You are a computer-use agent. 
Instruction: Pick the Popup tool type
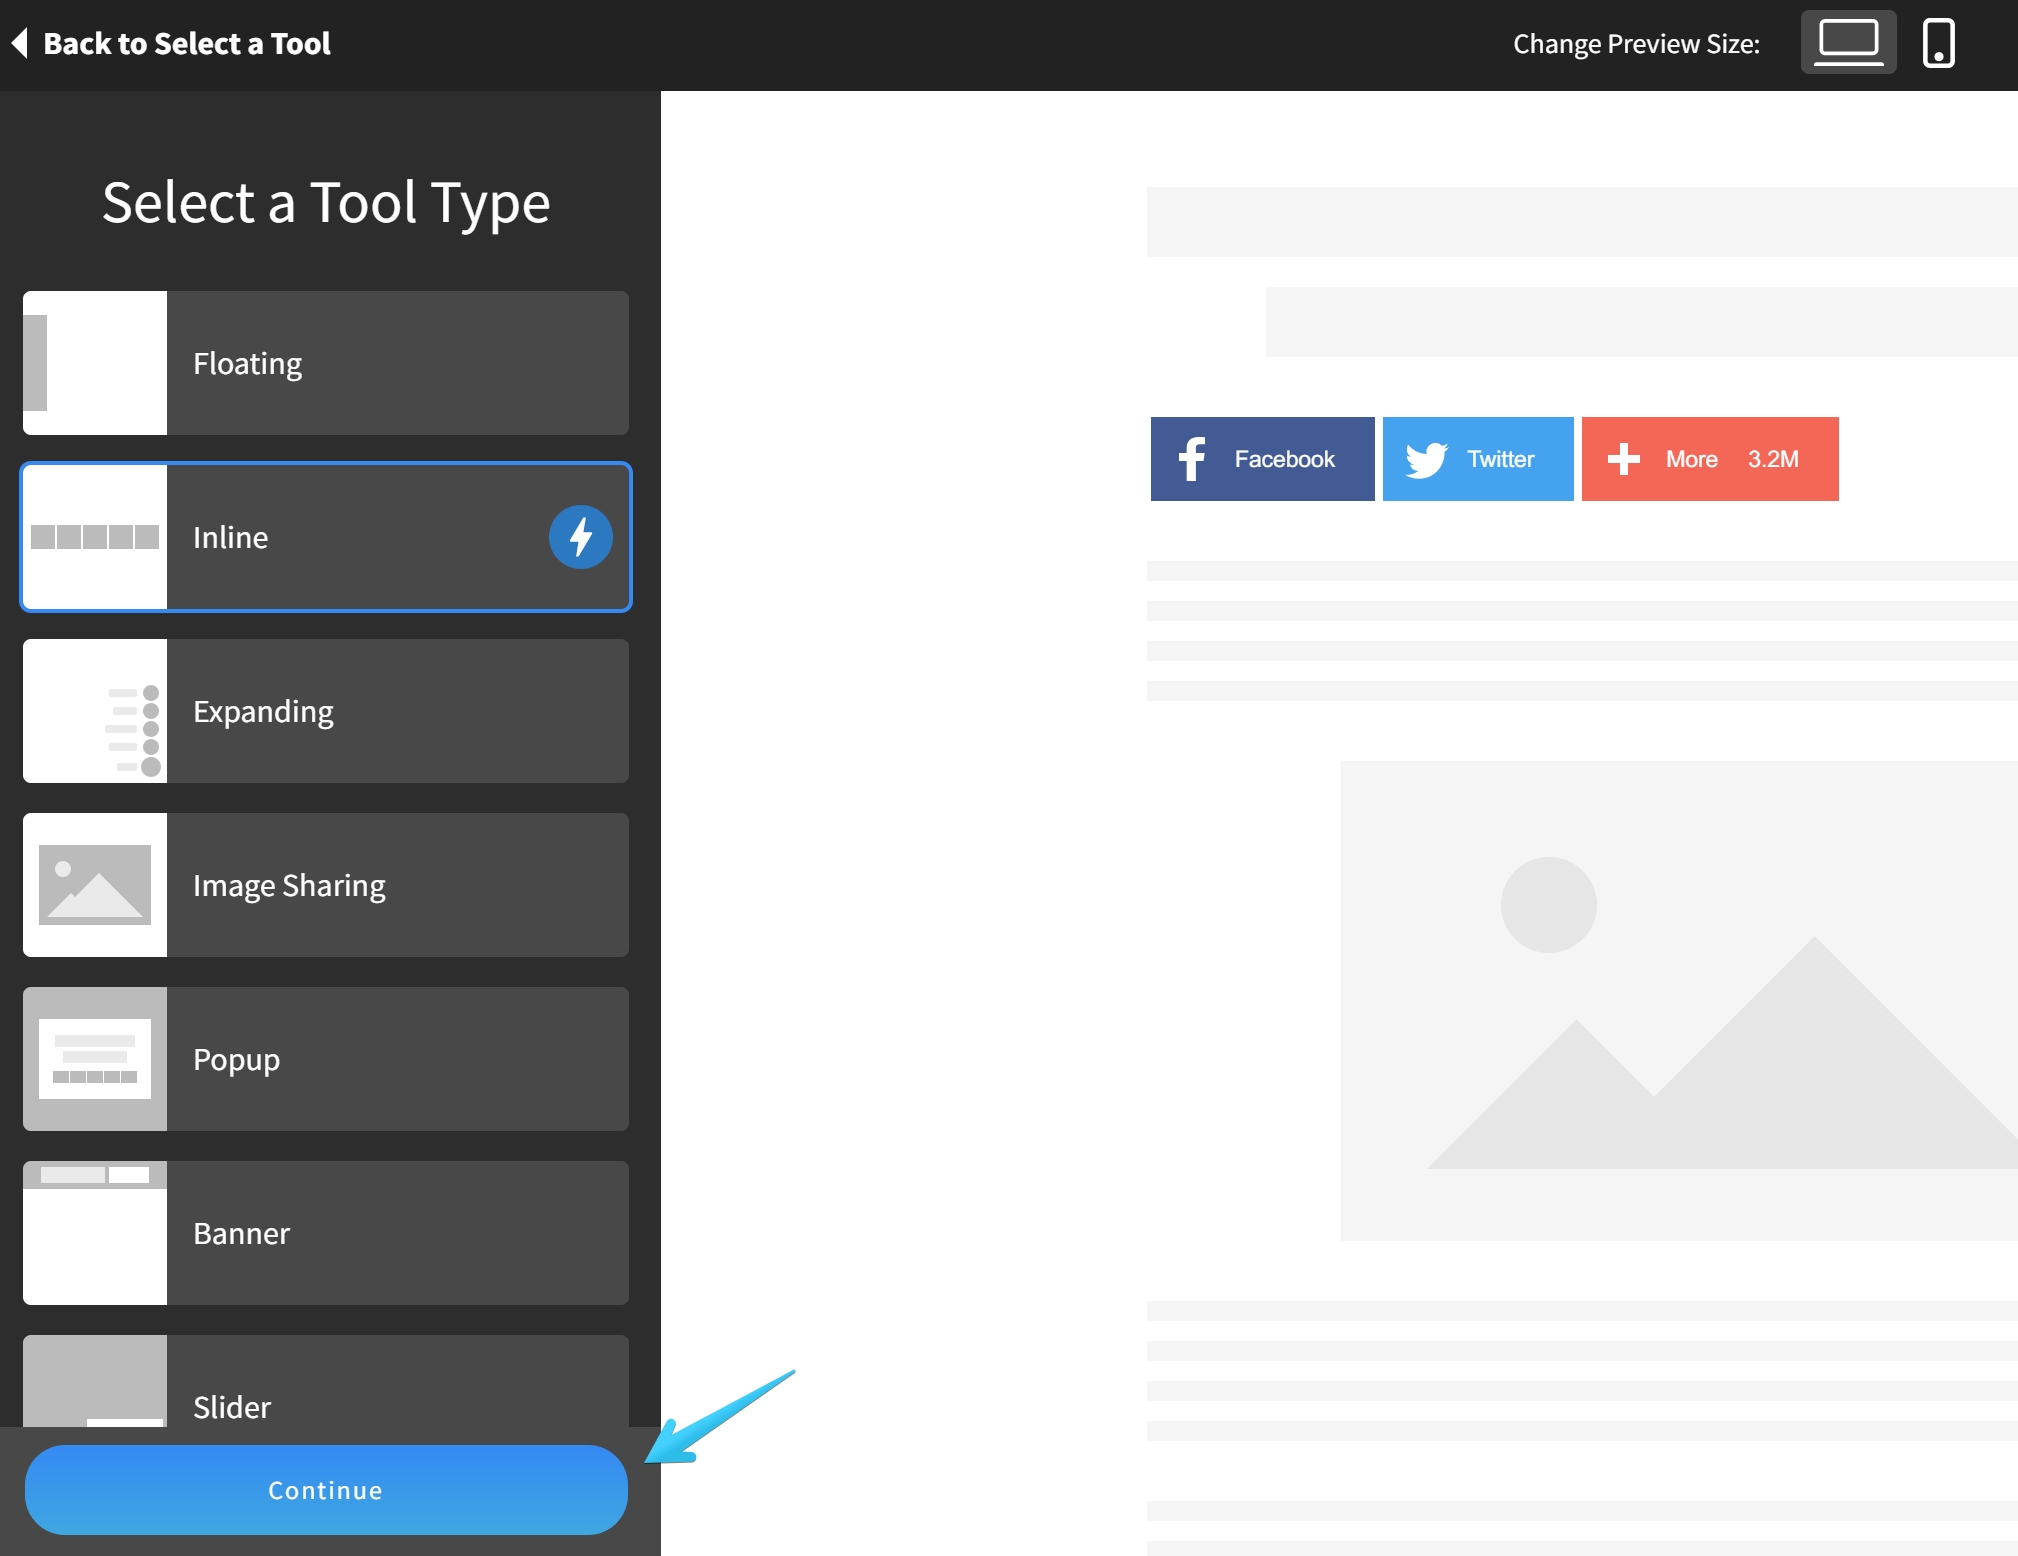click(396, 1059)
